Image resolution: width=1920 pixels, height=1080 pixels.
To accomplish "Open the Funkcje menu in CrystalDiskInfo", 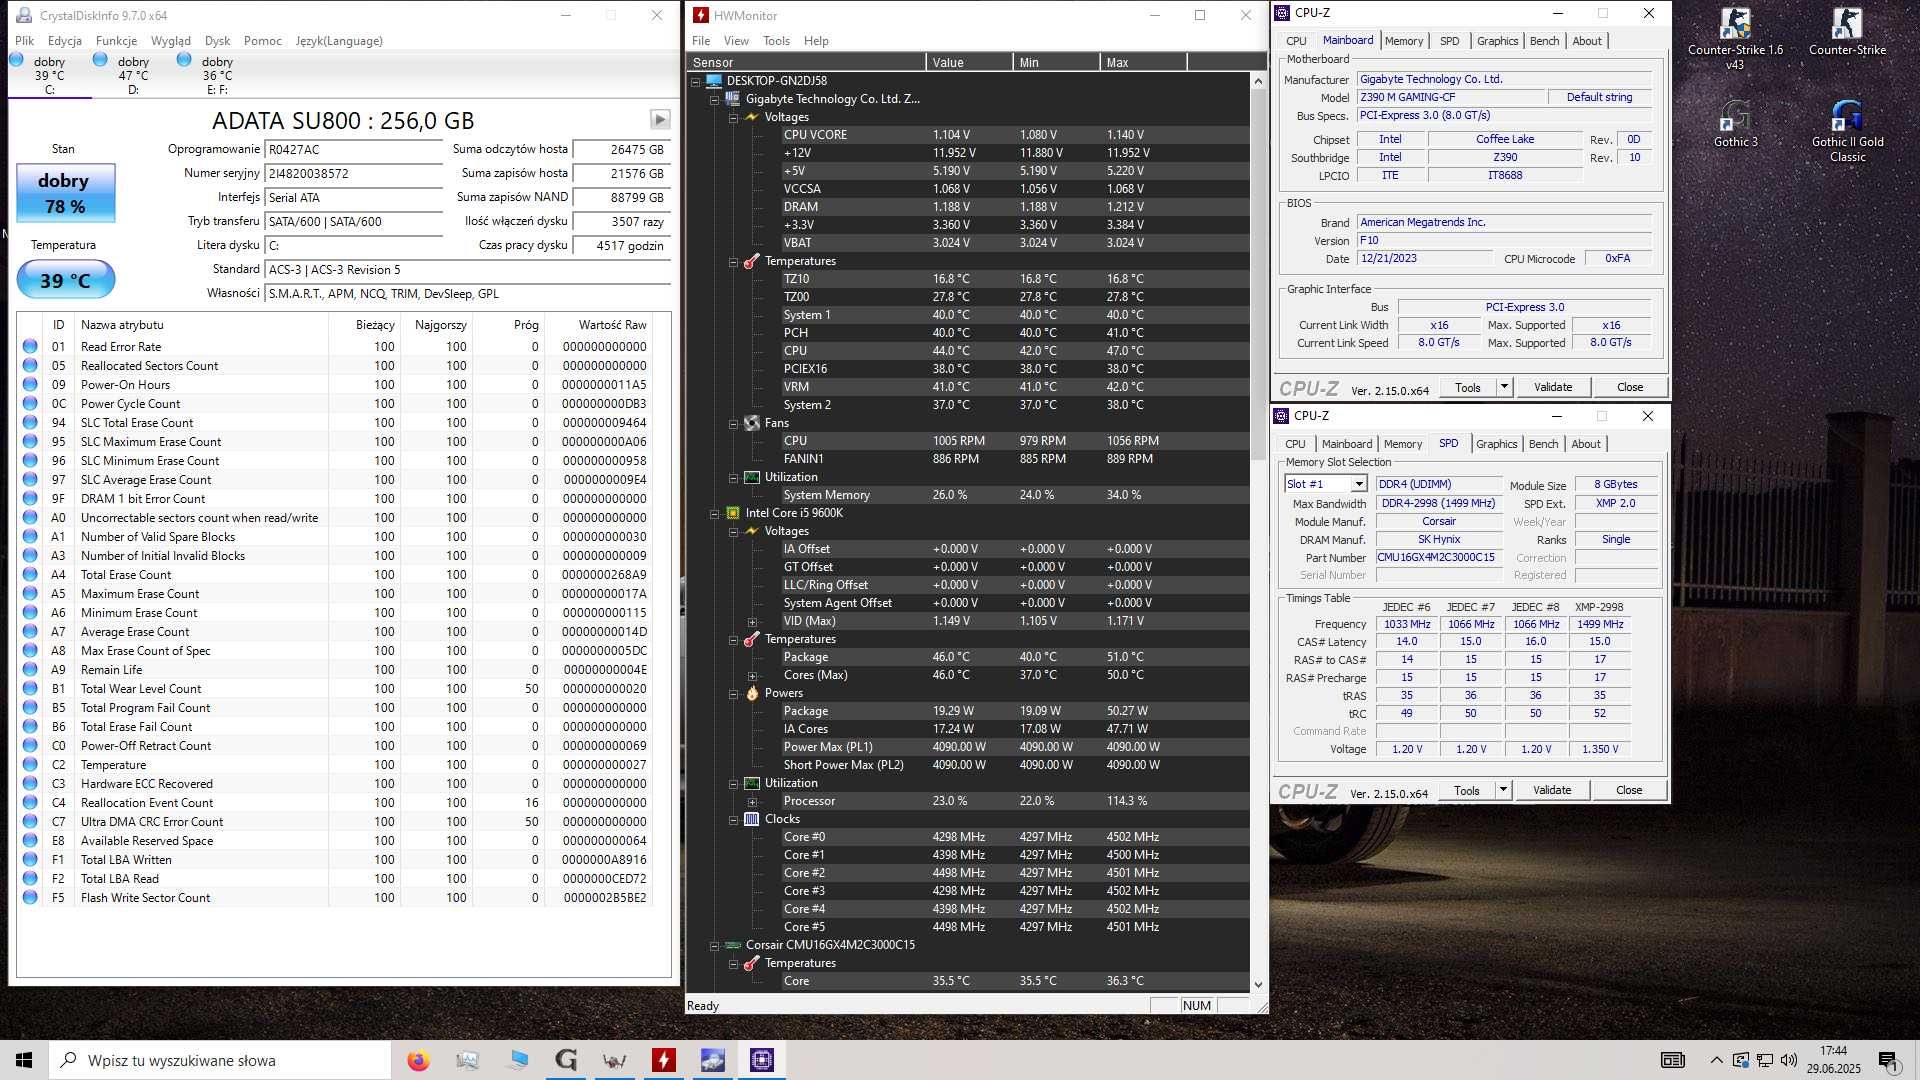I will click(116, 41).
